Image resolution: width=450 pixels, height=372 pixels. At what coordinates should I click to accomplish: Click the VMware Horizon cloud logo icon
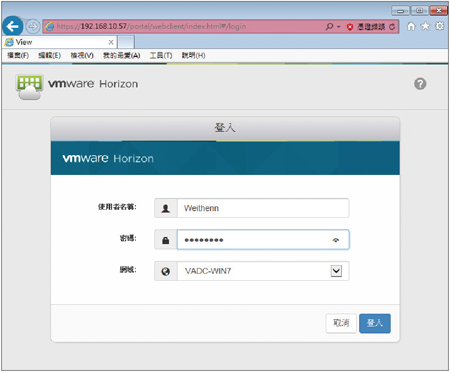pos(29,87)
